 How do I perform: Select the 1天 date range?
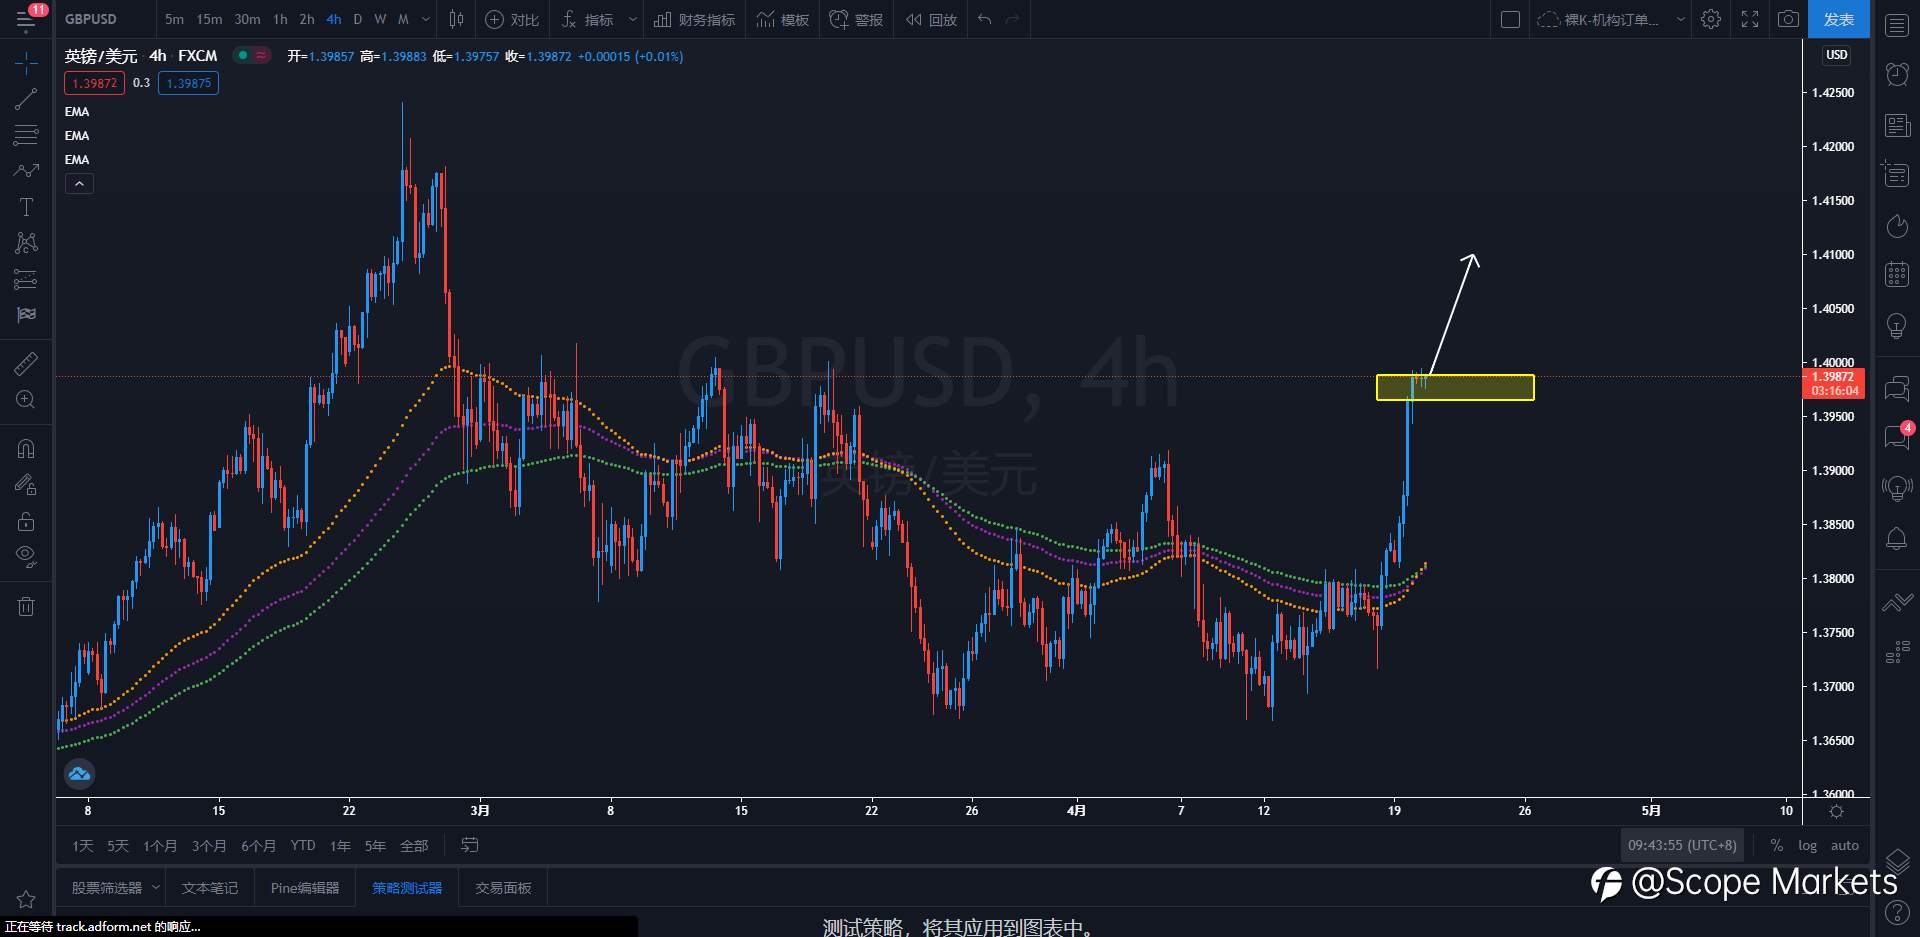tap(82, 846)
